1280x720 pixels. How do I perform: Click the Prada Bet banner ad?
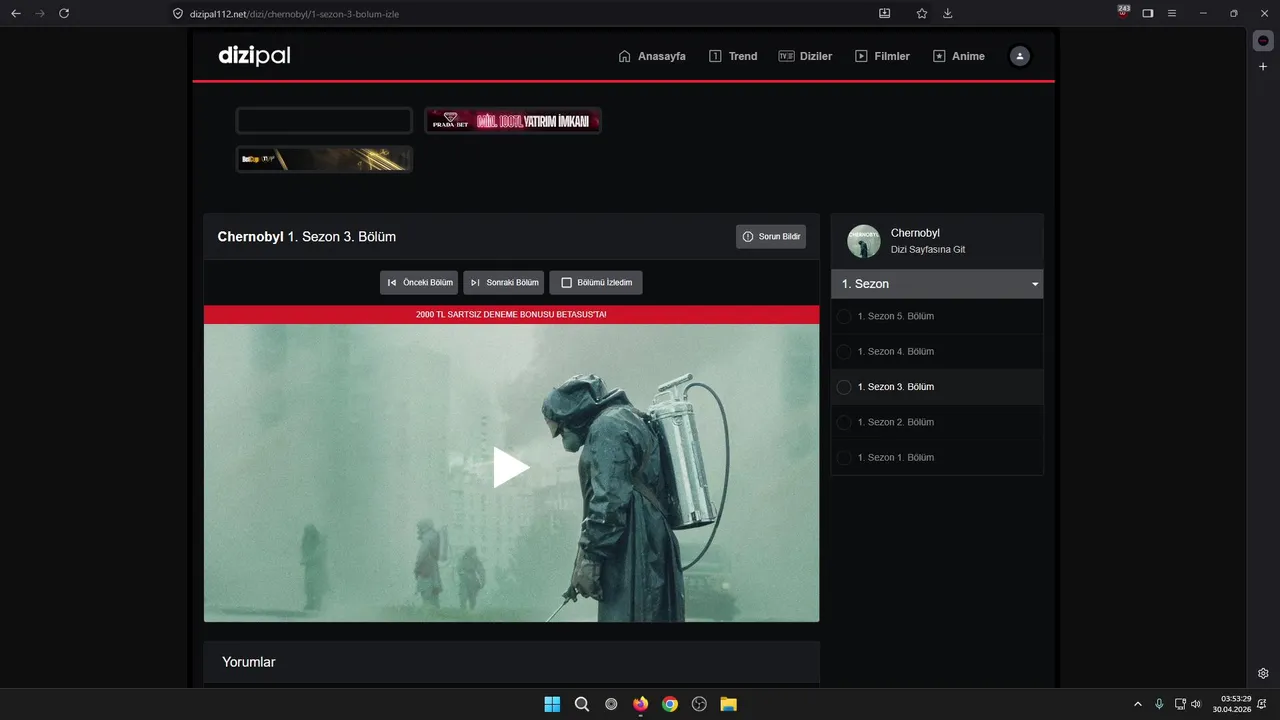click(513, 121)
